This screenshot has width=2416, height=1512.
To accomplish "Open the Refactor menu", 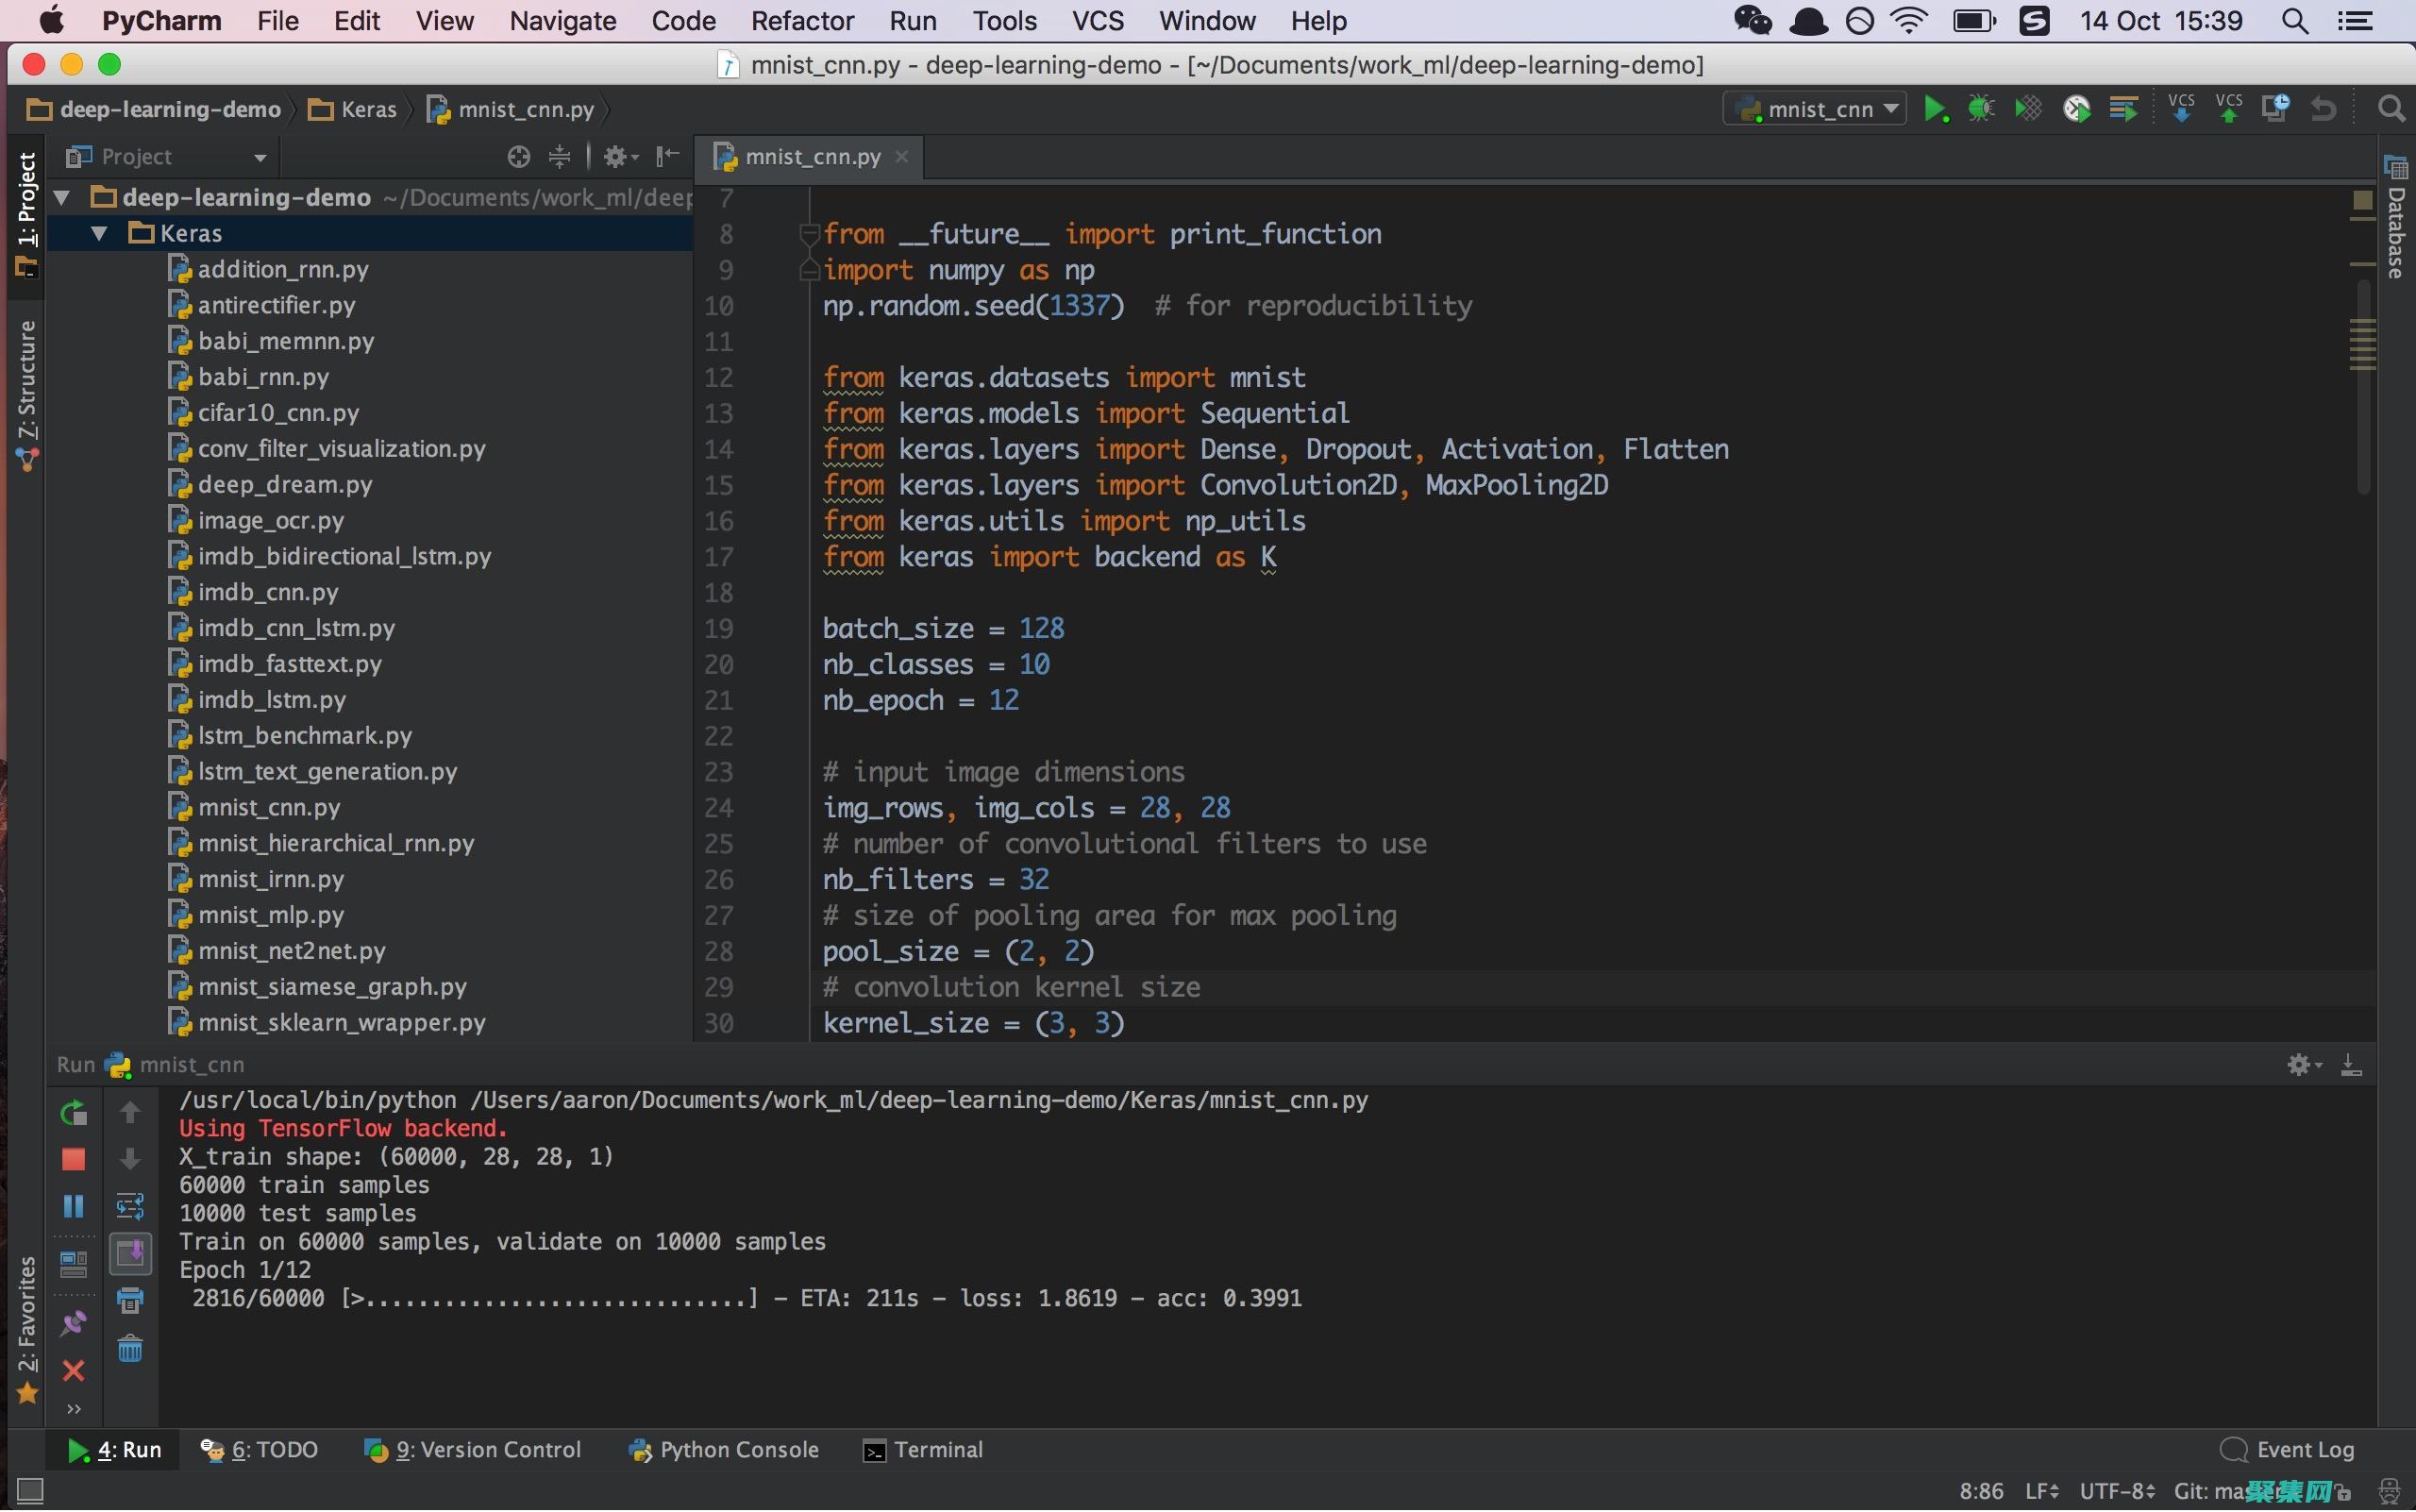I will (x=801, y=21).
